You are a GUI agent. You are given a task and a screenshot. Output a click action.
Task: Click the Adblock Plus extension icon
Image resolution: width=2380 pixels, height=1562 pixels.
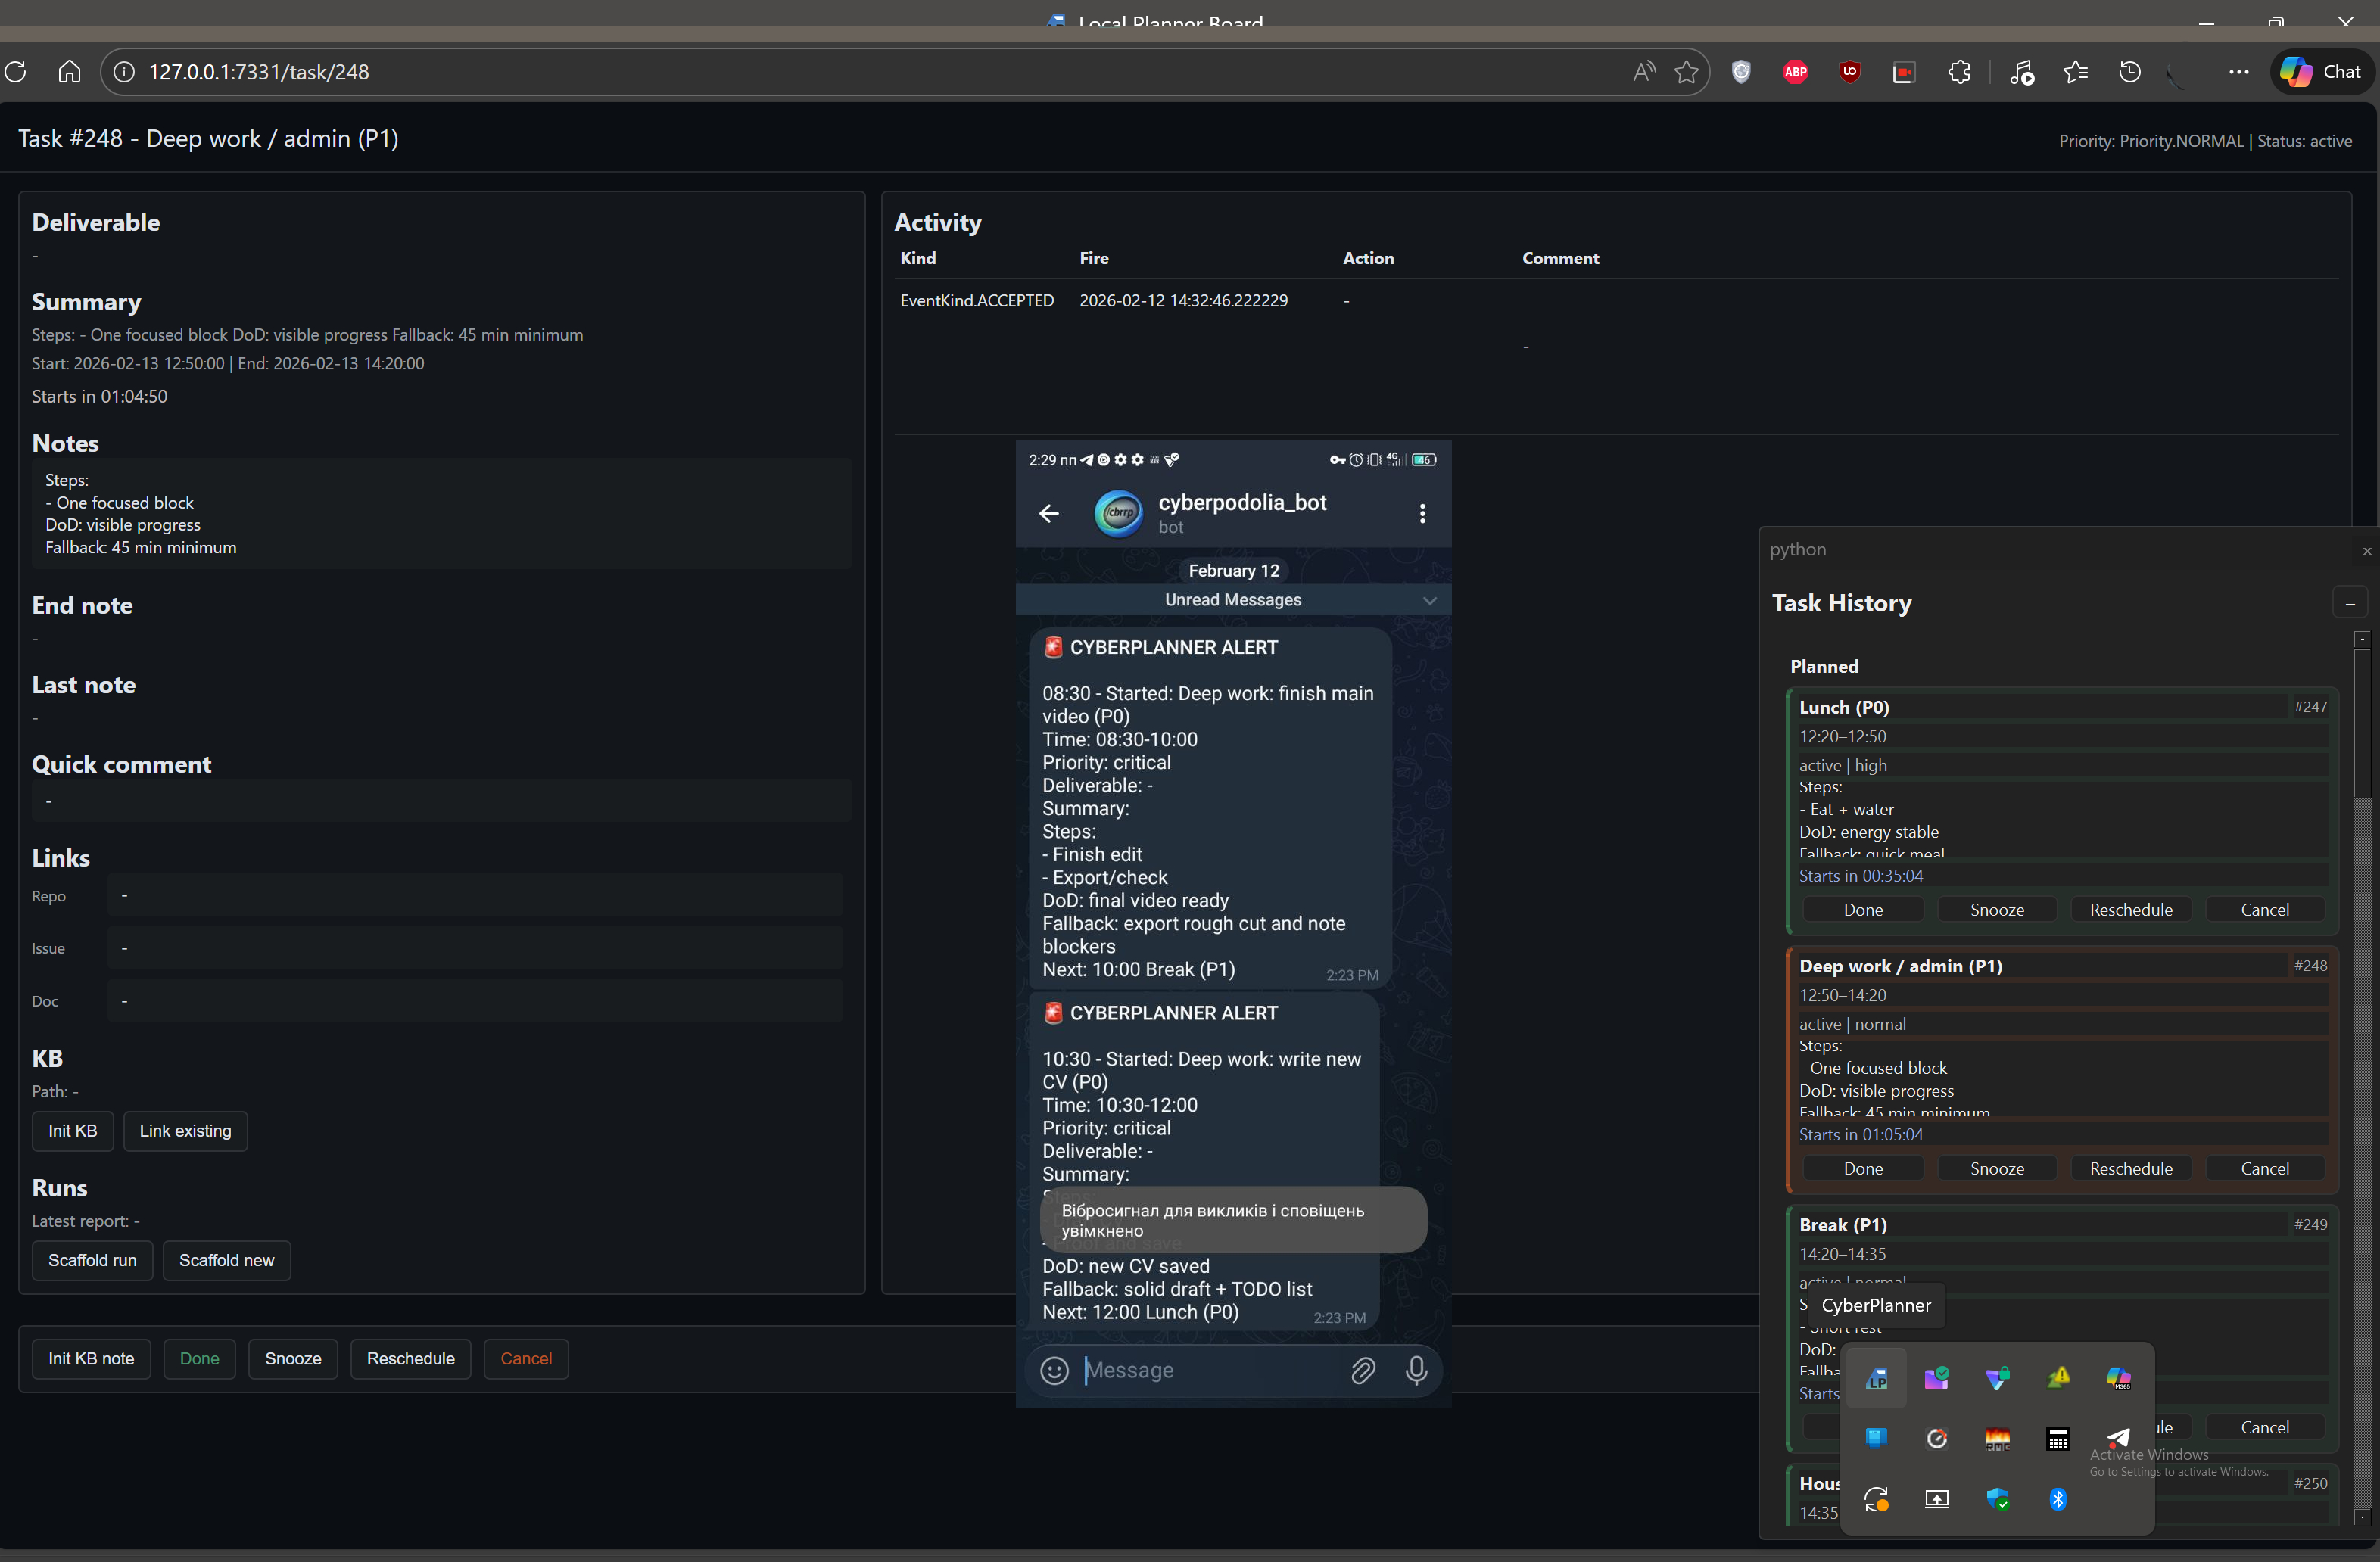point(1796,73)
